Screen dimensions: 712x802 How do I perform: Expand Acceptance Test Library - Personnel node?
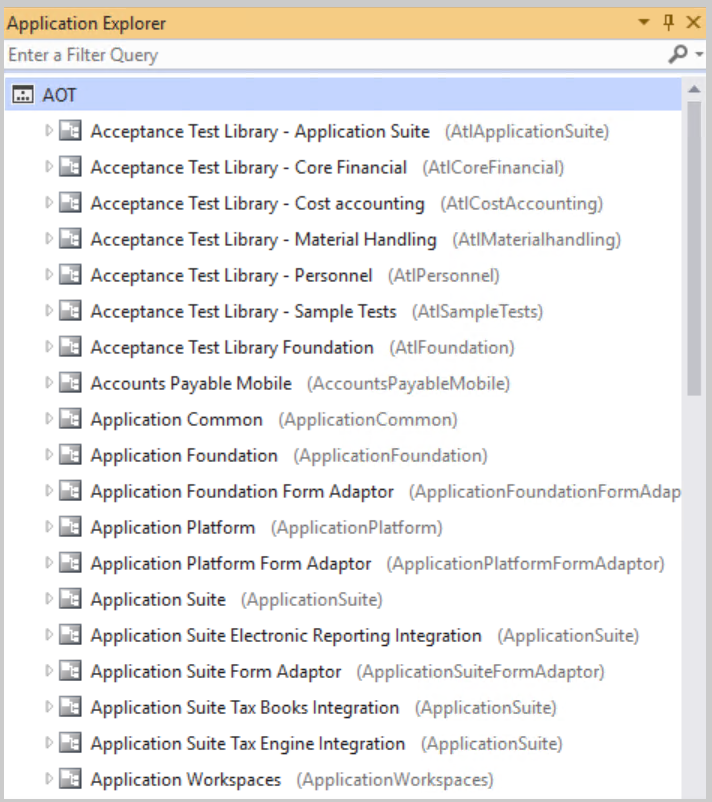point(49,275)
